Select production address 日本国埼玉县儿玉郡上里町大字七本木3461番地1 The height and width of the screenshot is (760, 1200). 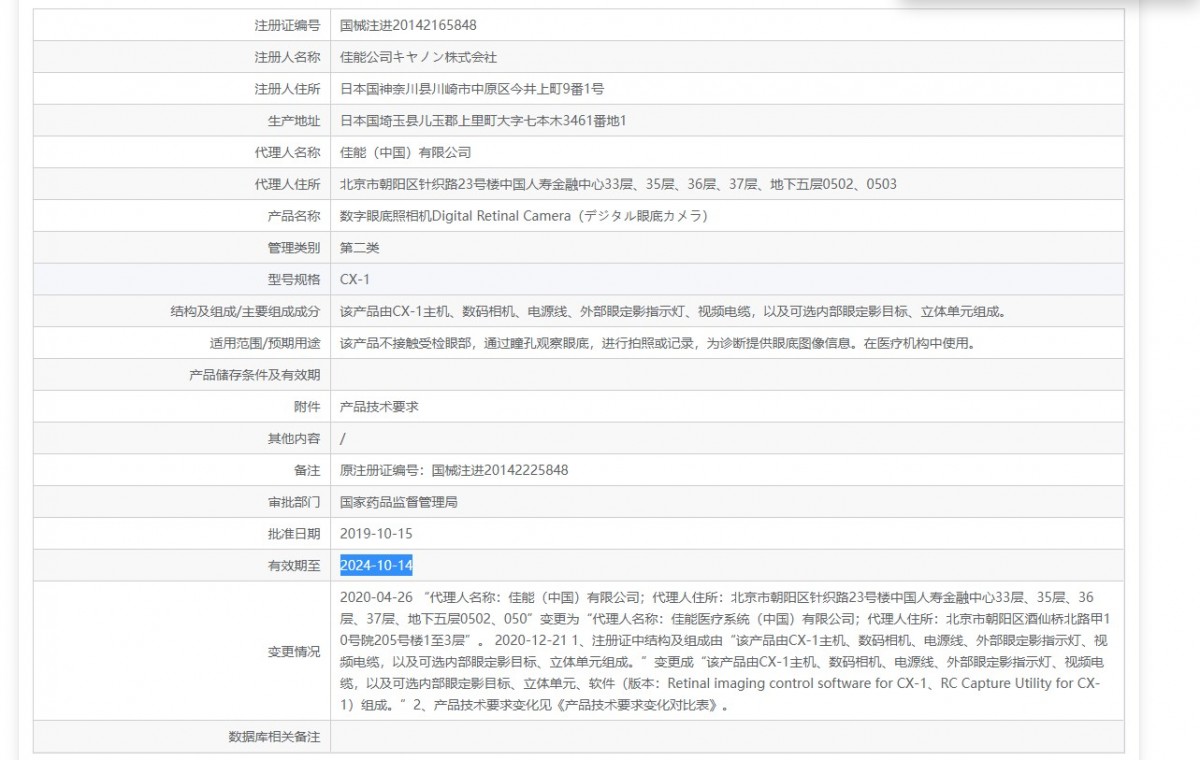coord(483,121)
